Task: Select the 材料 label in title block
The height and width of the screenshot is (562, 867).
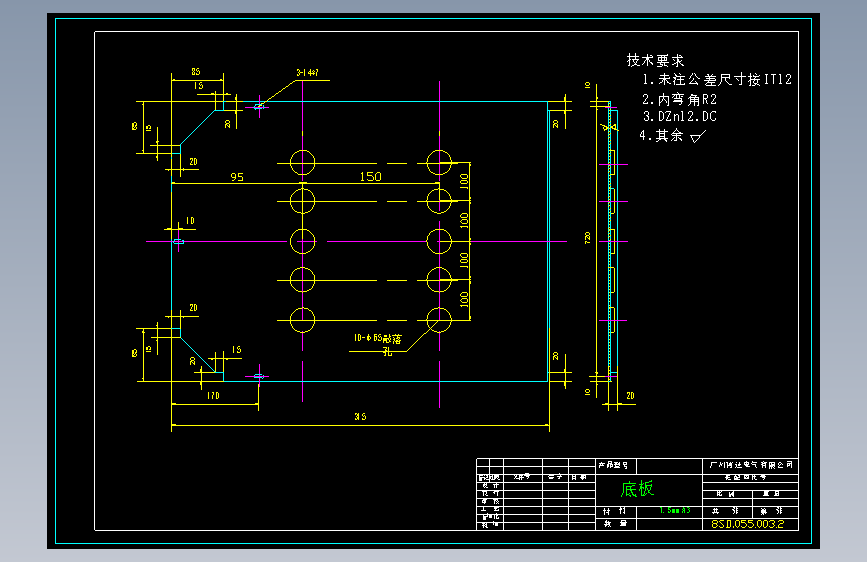Action: click(x=615, y=511)
